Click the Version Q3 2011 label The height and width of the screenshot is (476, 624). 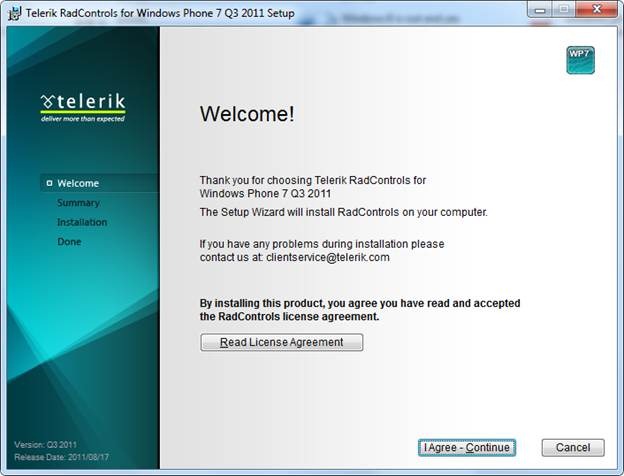[x=44, y=444]
